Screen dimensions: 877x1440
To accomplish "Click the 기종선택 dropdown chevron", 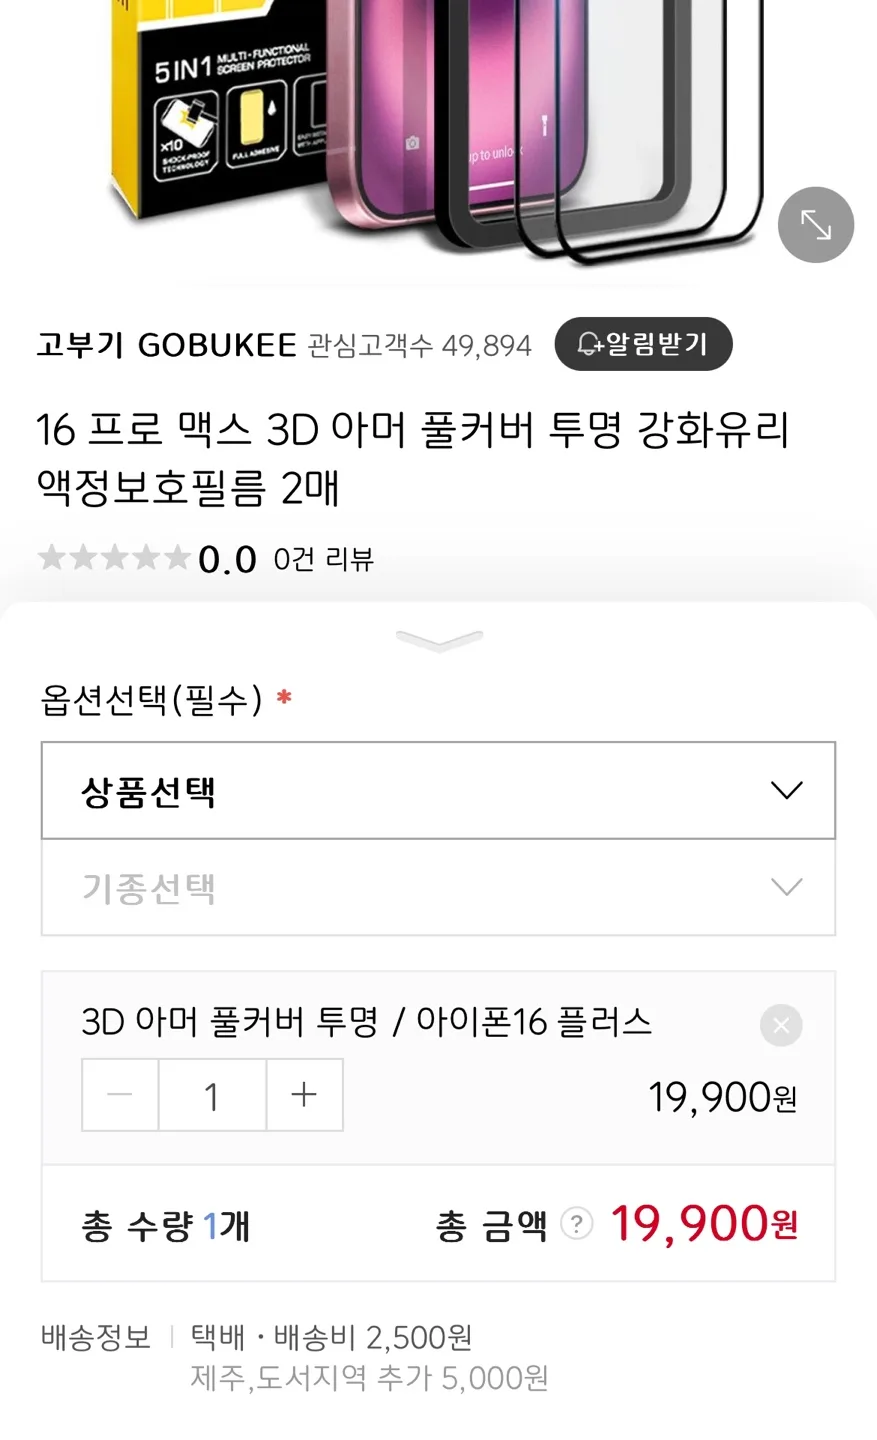I will point(787,887).
